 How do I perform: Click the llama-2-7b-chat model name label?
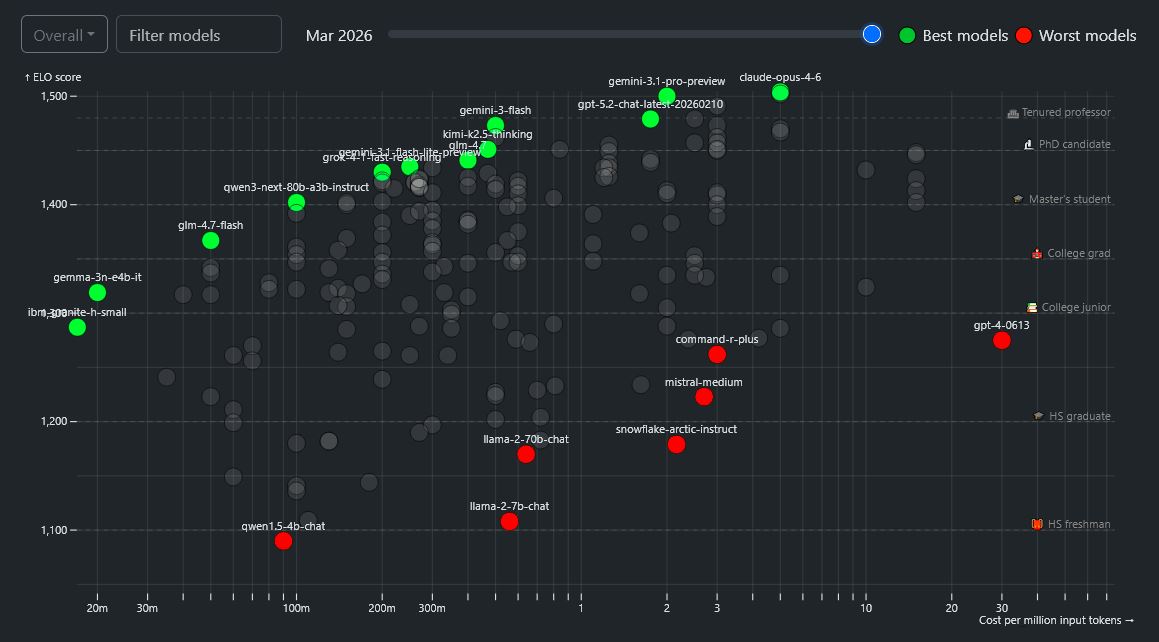[x=509, y=506]
